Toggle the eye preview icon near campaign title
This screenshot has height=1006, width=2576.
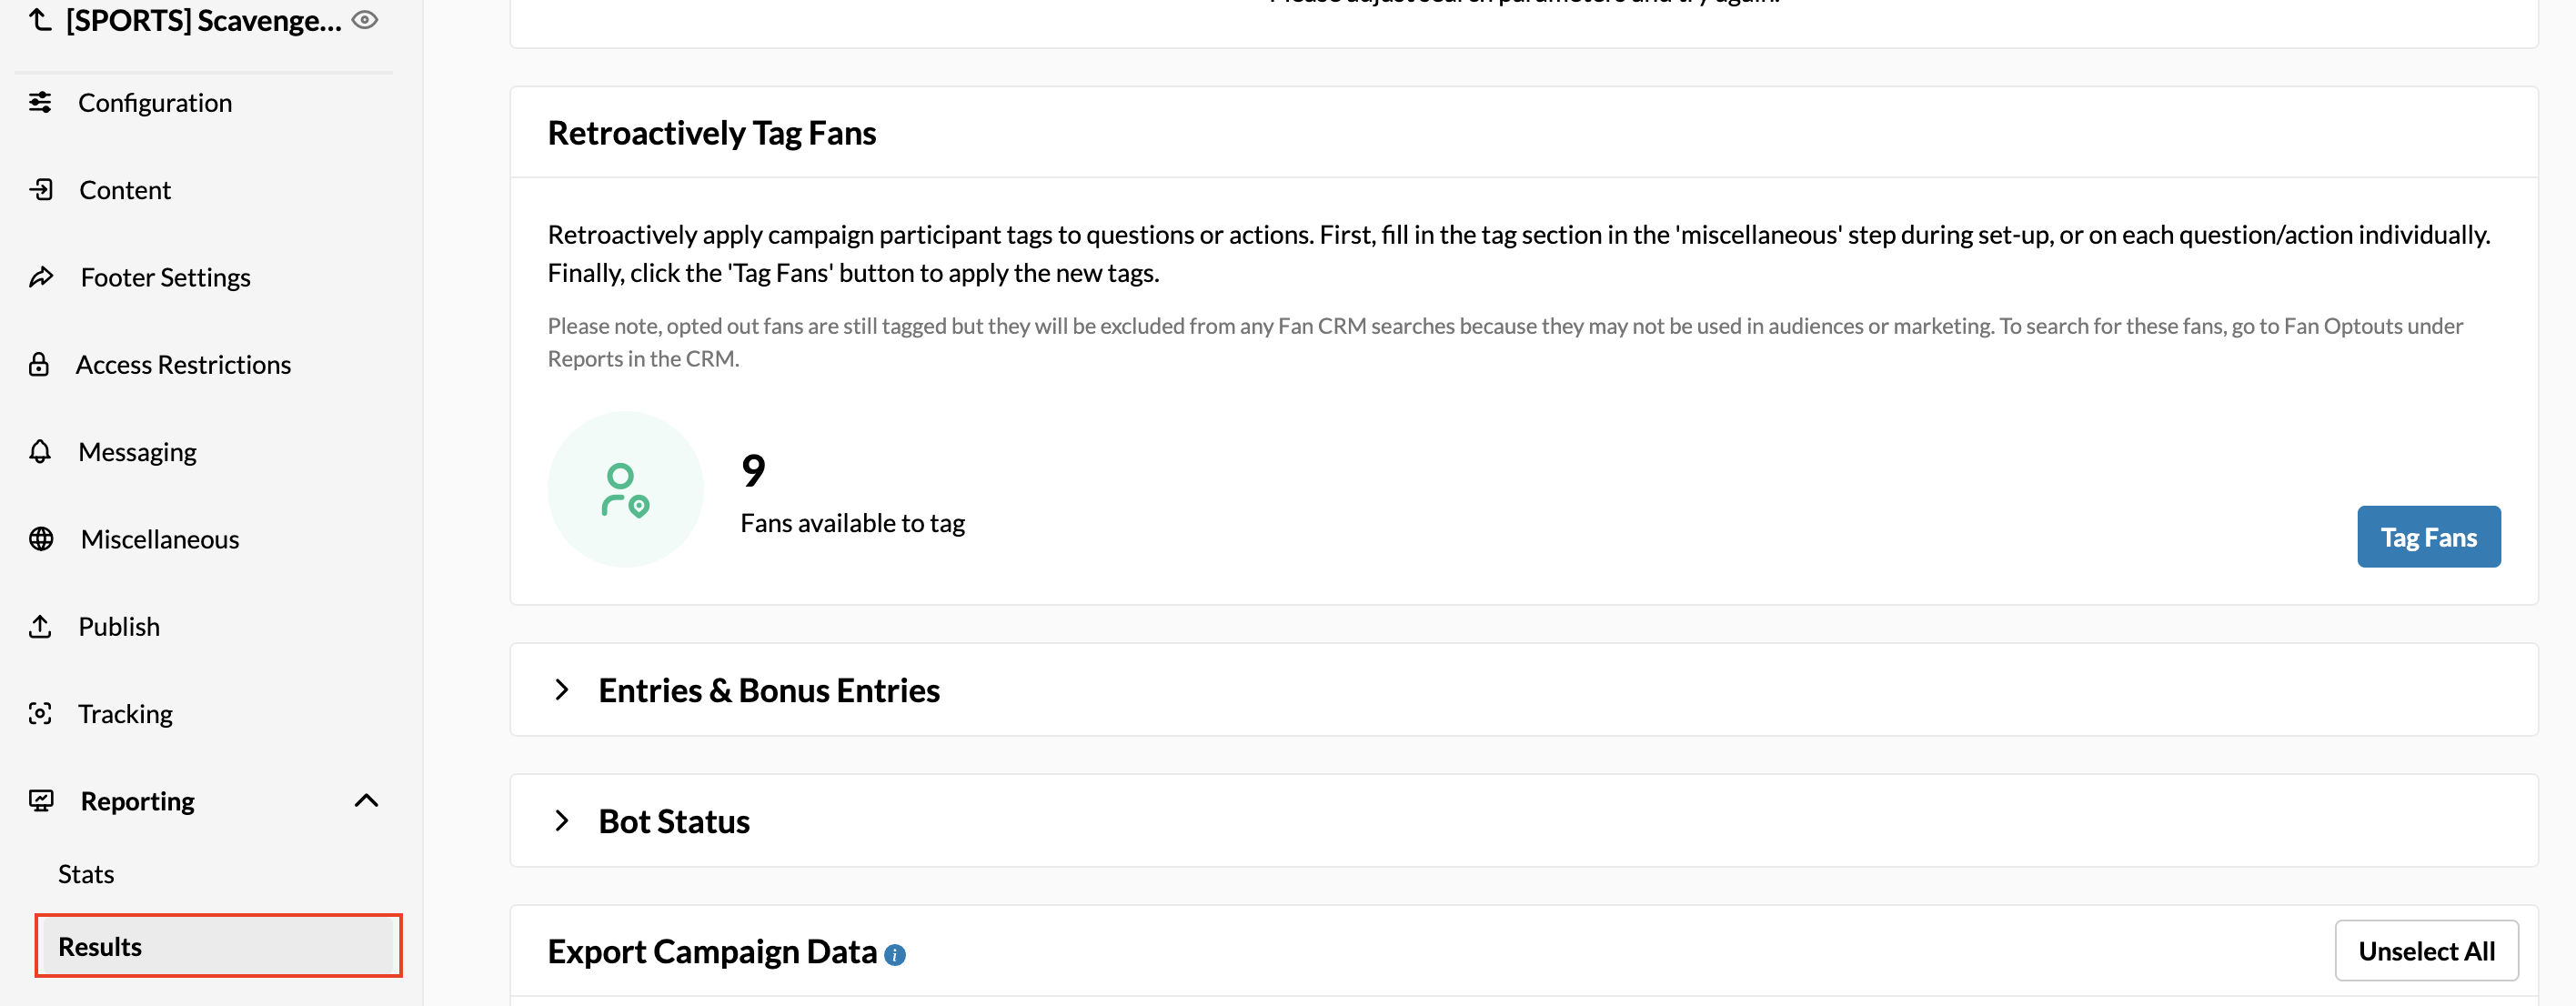[365, 19]
